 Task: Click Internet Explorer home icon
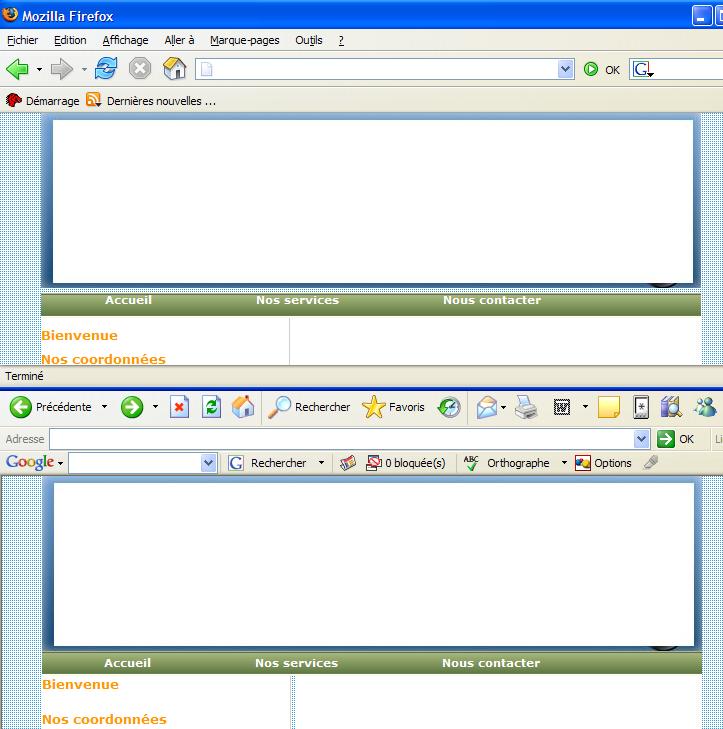[x=243, y=407]
